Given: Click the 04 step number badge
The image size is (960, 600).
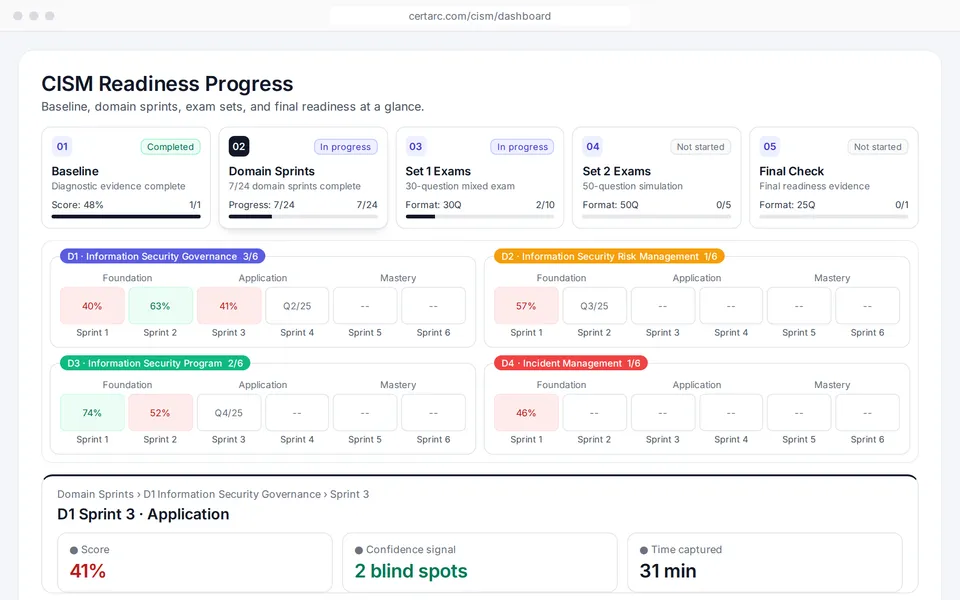Looking at the screenshot, I should click(593, 146).
